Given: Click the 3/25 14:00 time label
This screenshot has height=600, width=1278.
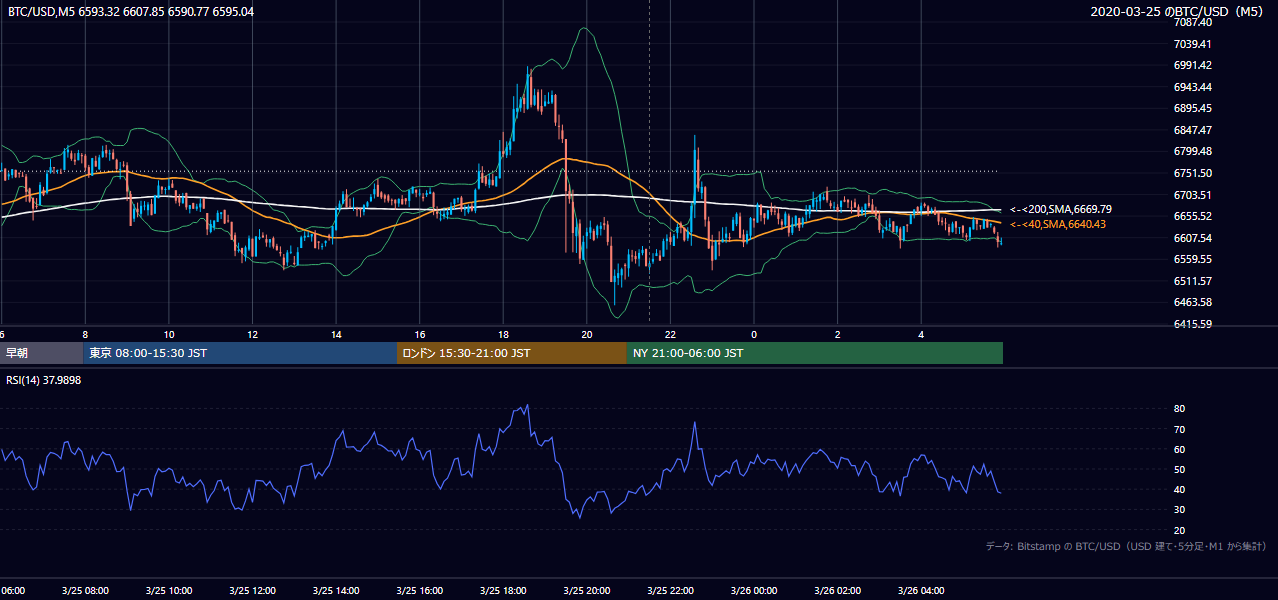Looking at the screenshot, I should click(x=336, y=590).
